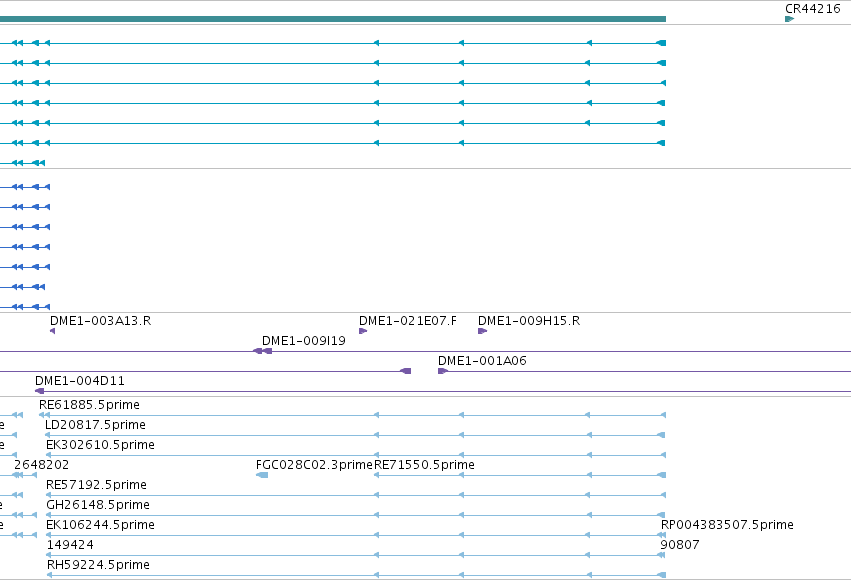Click the 2648202 feature label

click(x=41, y=465)
